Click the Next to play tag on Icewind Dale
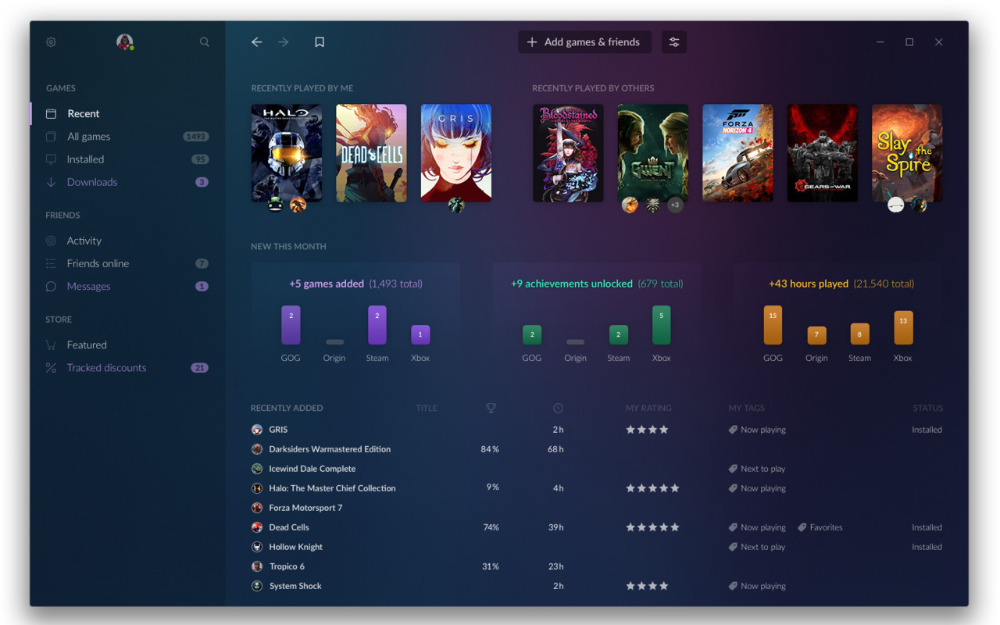 [x=757, y=469]
